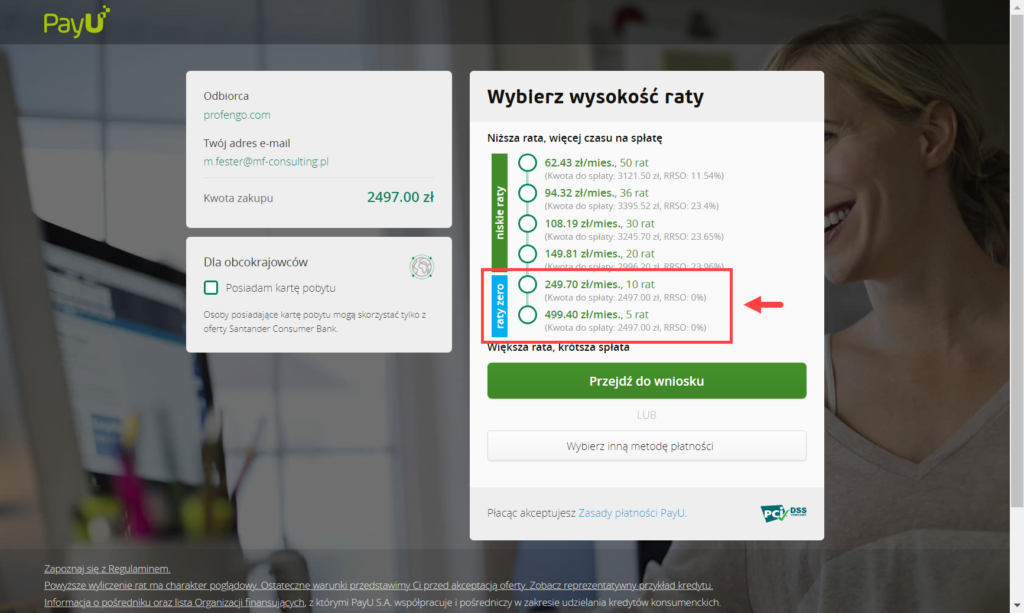The image size is (1024, 613).
Task: Click the red arrow pointing to zero installments
Action: click(x=763, y=304)
